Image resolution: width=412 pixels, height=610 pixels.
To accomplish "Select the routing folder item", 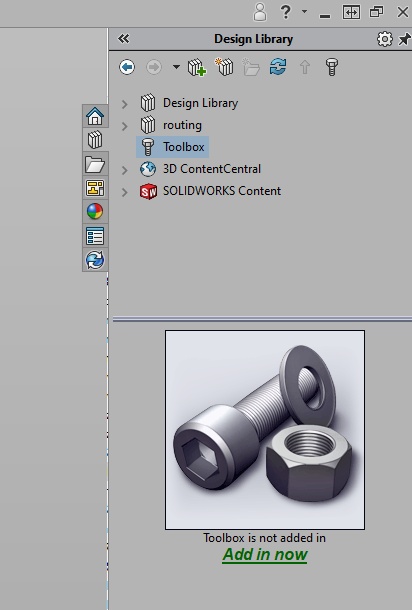I will (171, 125).
